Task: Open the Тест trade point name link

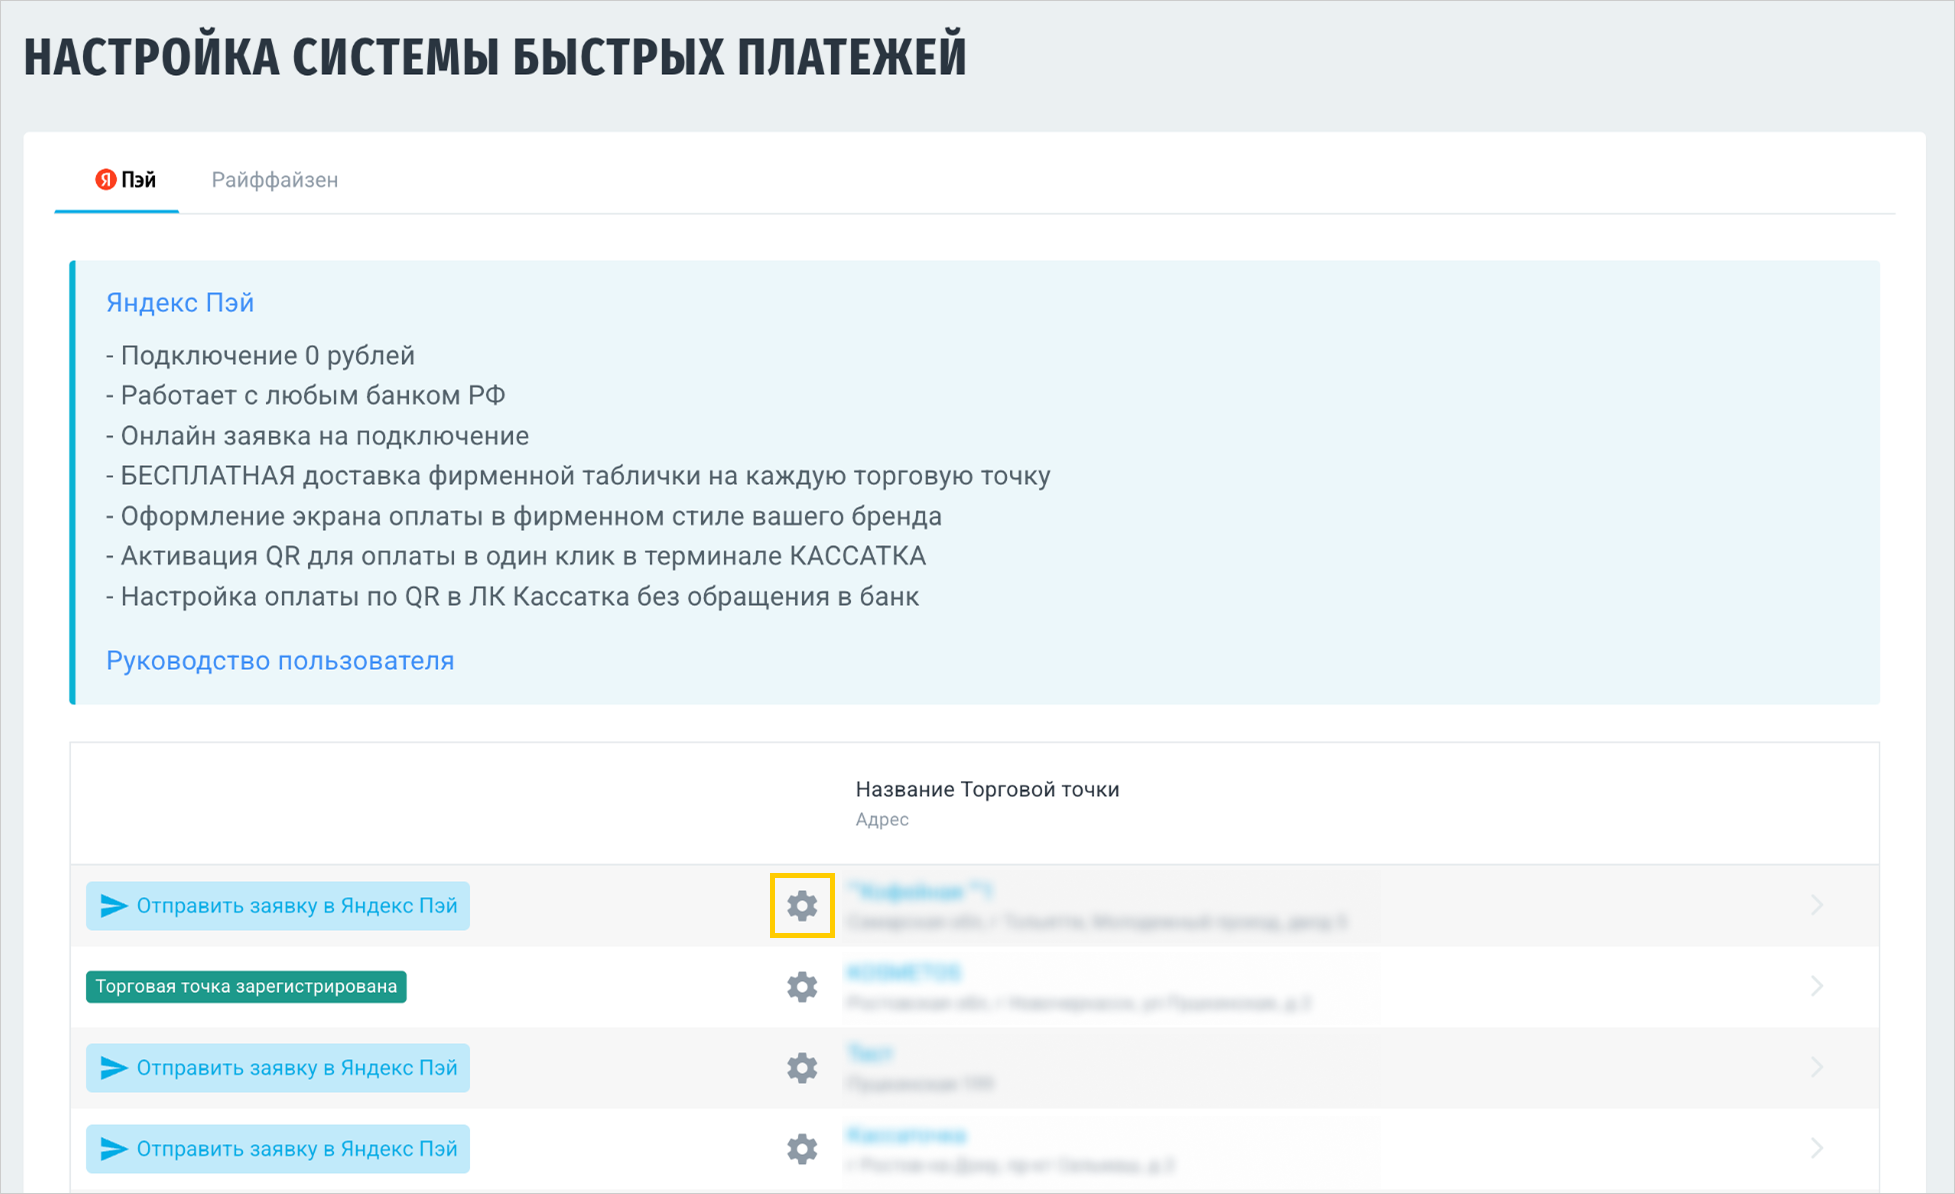Action: point(869,1053)
